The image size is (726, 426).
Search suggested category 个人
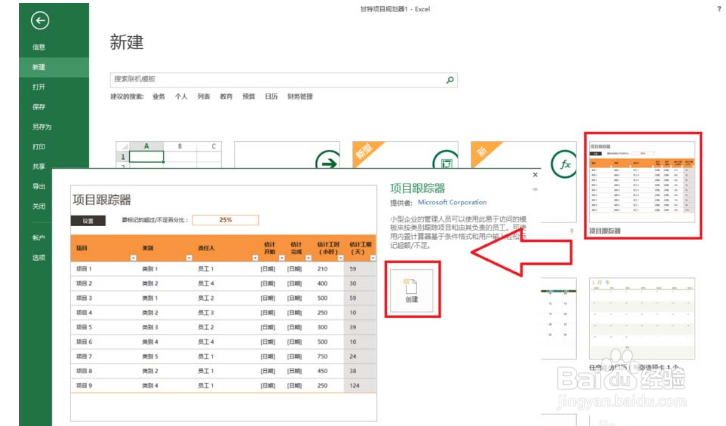tap(181, 96)
